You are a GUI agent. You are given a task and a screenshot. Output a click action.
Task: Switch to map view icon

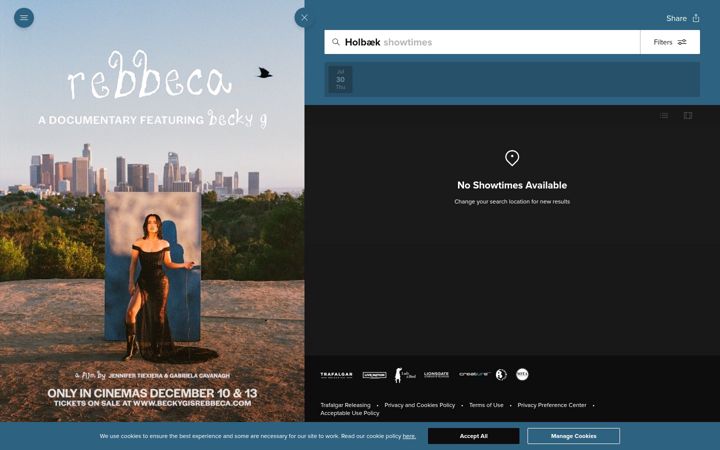688,115
